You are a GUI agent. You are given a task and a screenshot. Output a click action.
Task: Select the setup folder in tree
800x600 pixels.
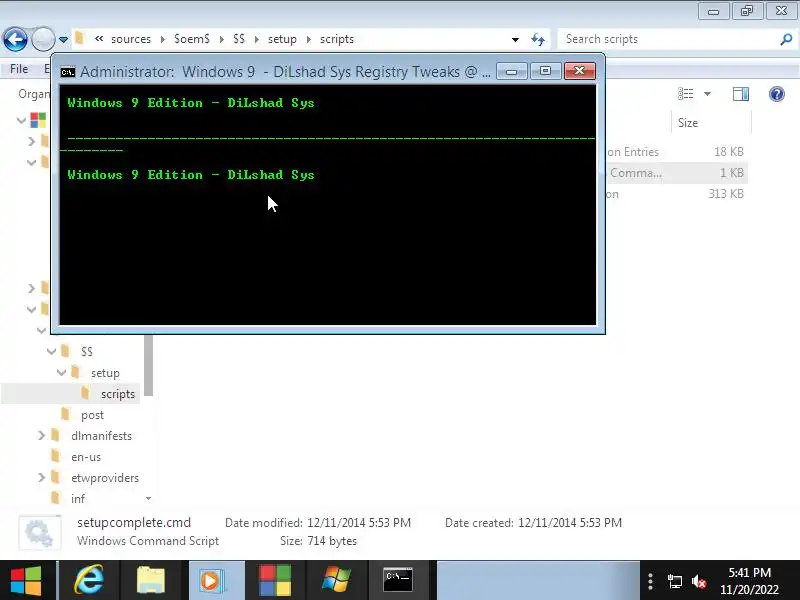(x=105, y=373)
